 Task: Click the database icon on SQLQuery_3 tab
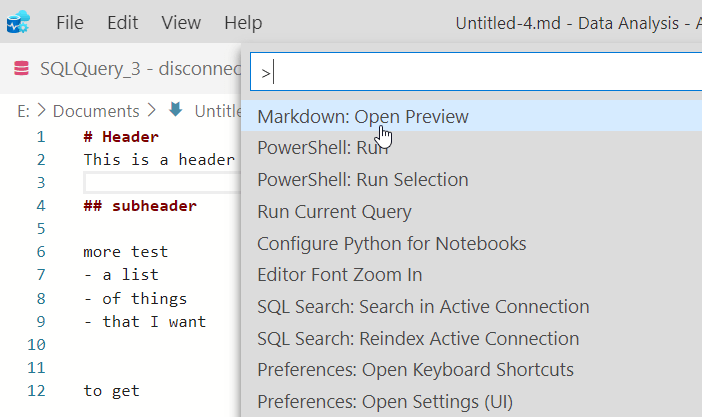21,69
